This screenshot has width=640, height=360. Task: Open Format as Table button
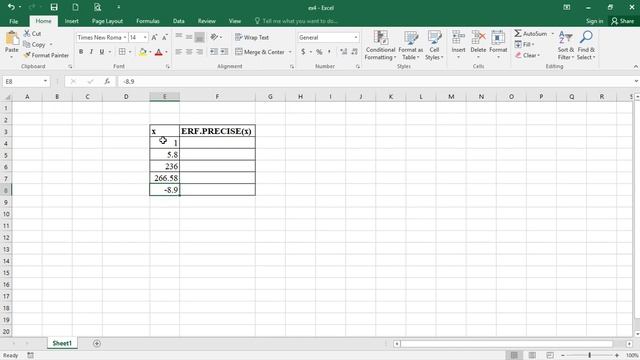point(411,45)
